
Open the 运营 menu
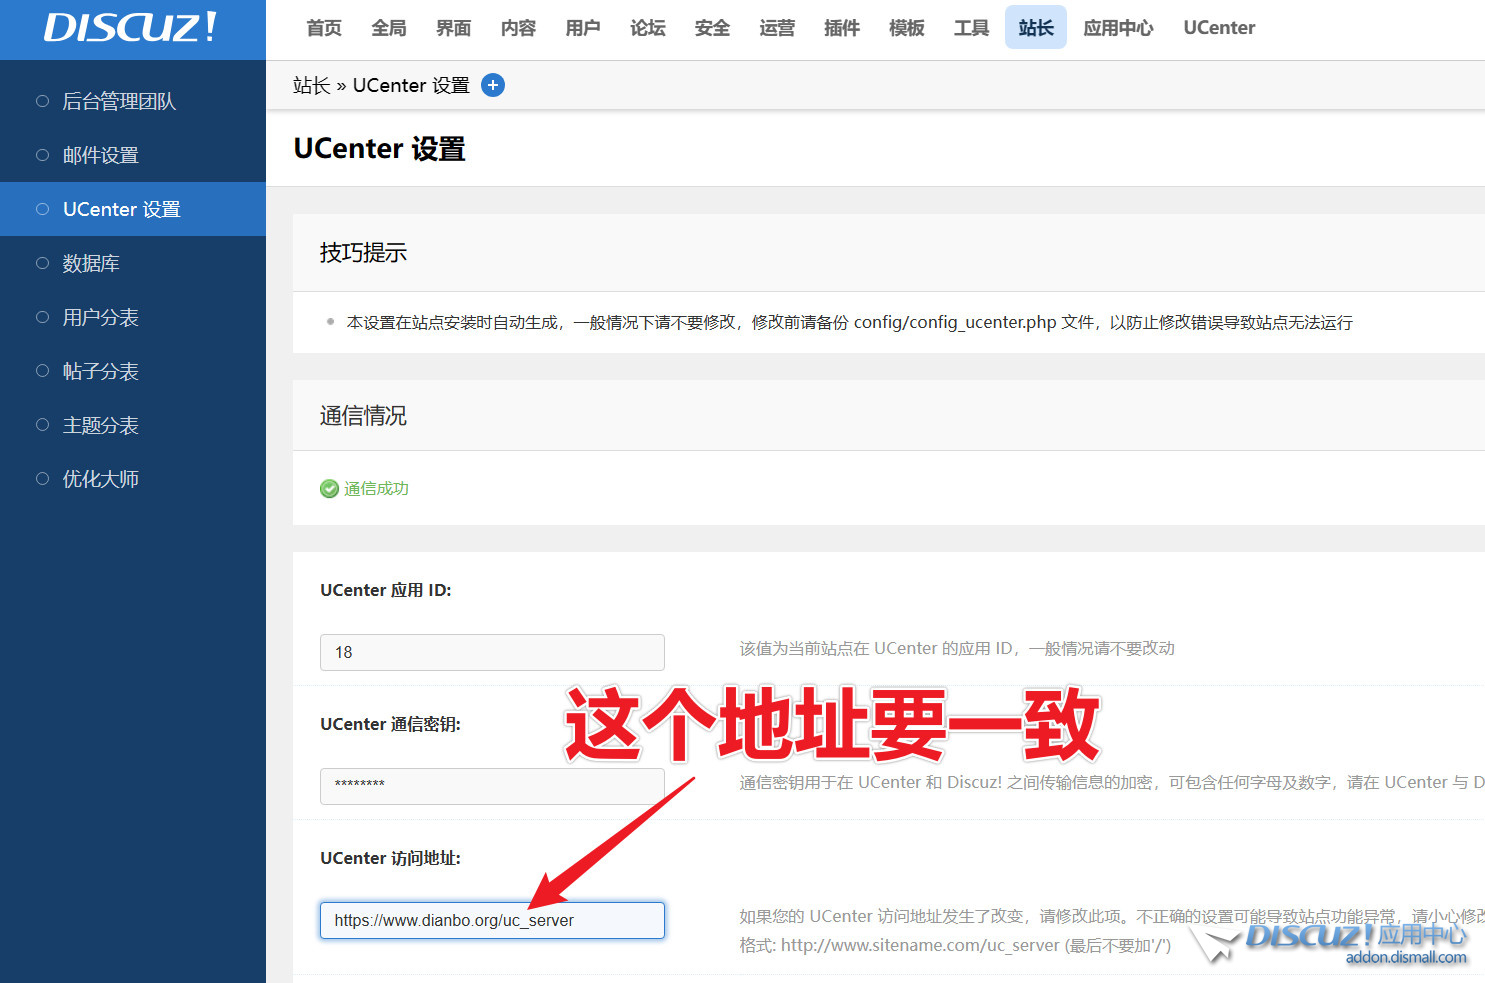(x=777, y=28)
